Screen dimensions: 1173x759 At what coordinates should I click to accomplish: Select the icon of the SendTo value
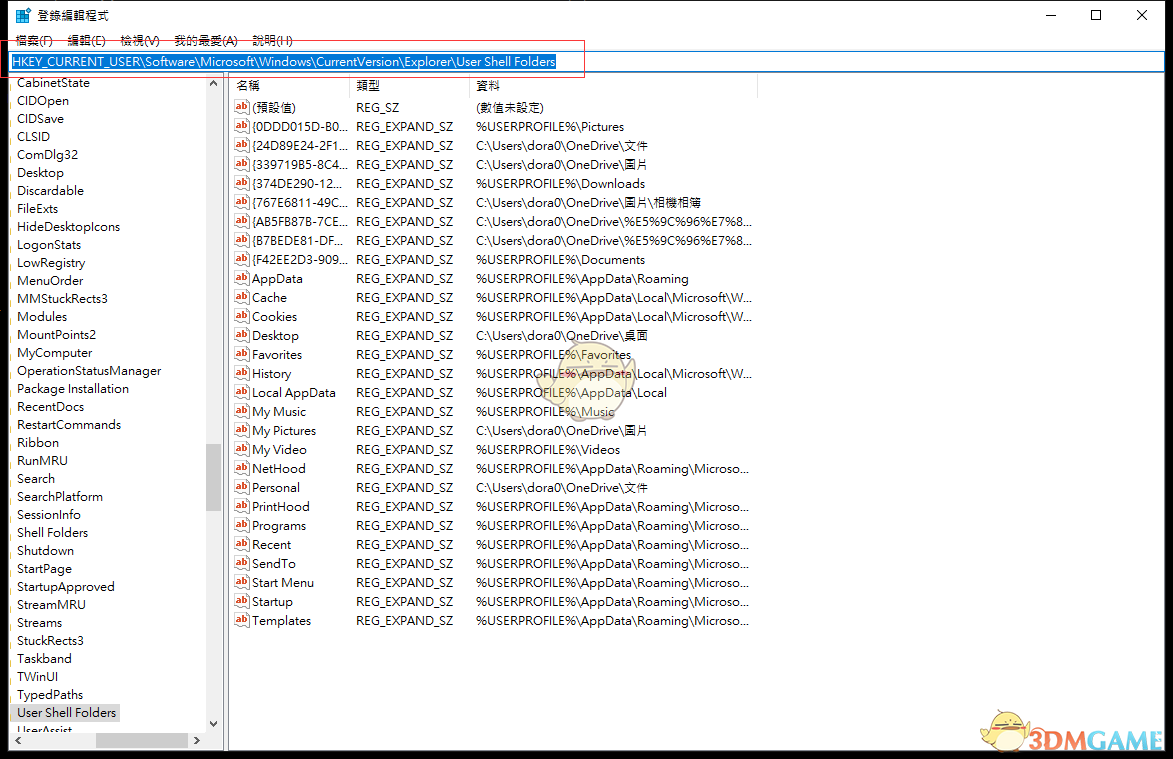pyautogui.click(x=241, y=564)
